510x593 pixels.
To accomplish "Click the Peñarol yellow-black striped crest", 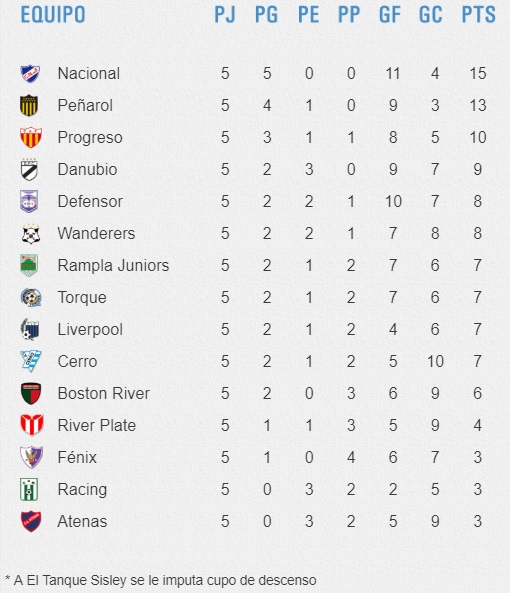I will tap(29, 105).
